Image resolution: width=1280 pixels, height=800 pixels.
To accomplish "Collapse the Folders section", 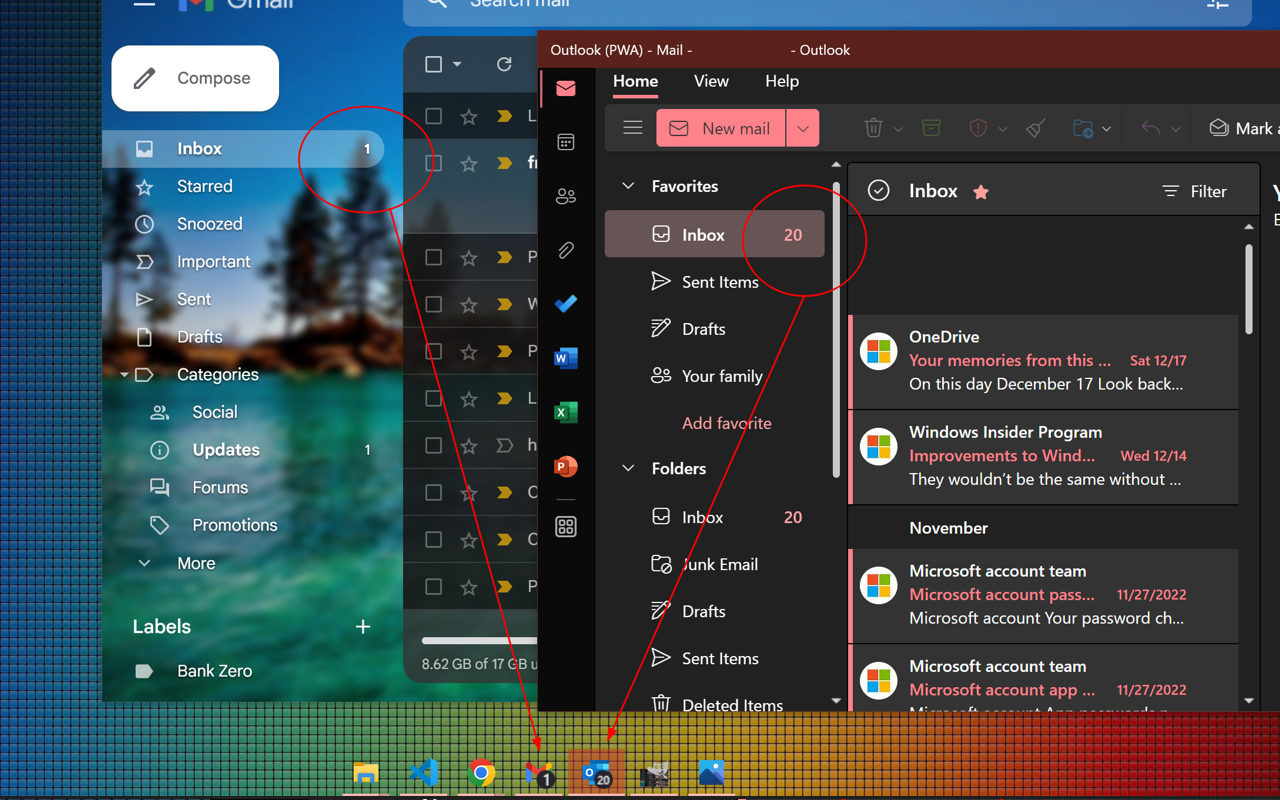I will pos(628,468).
